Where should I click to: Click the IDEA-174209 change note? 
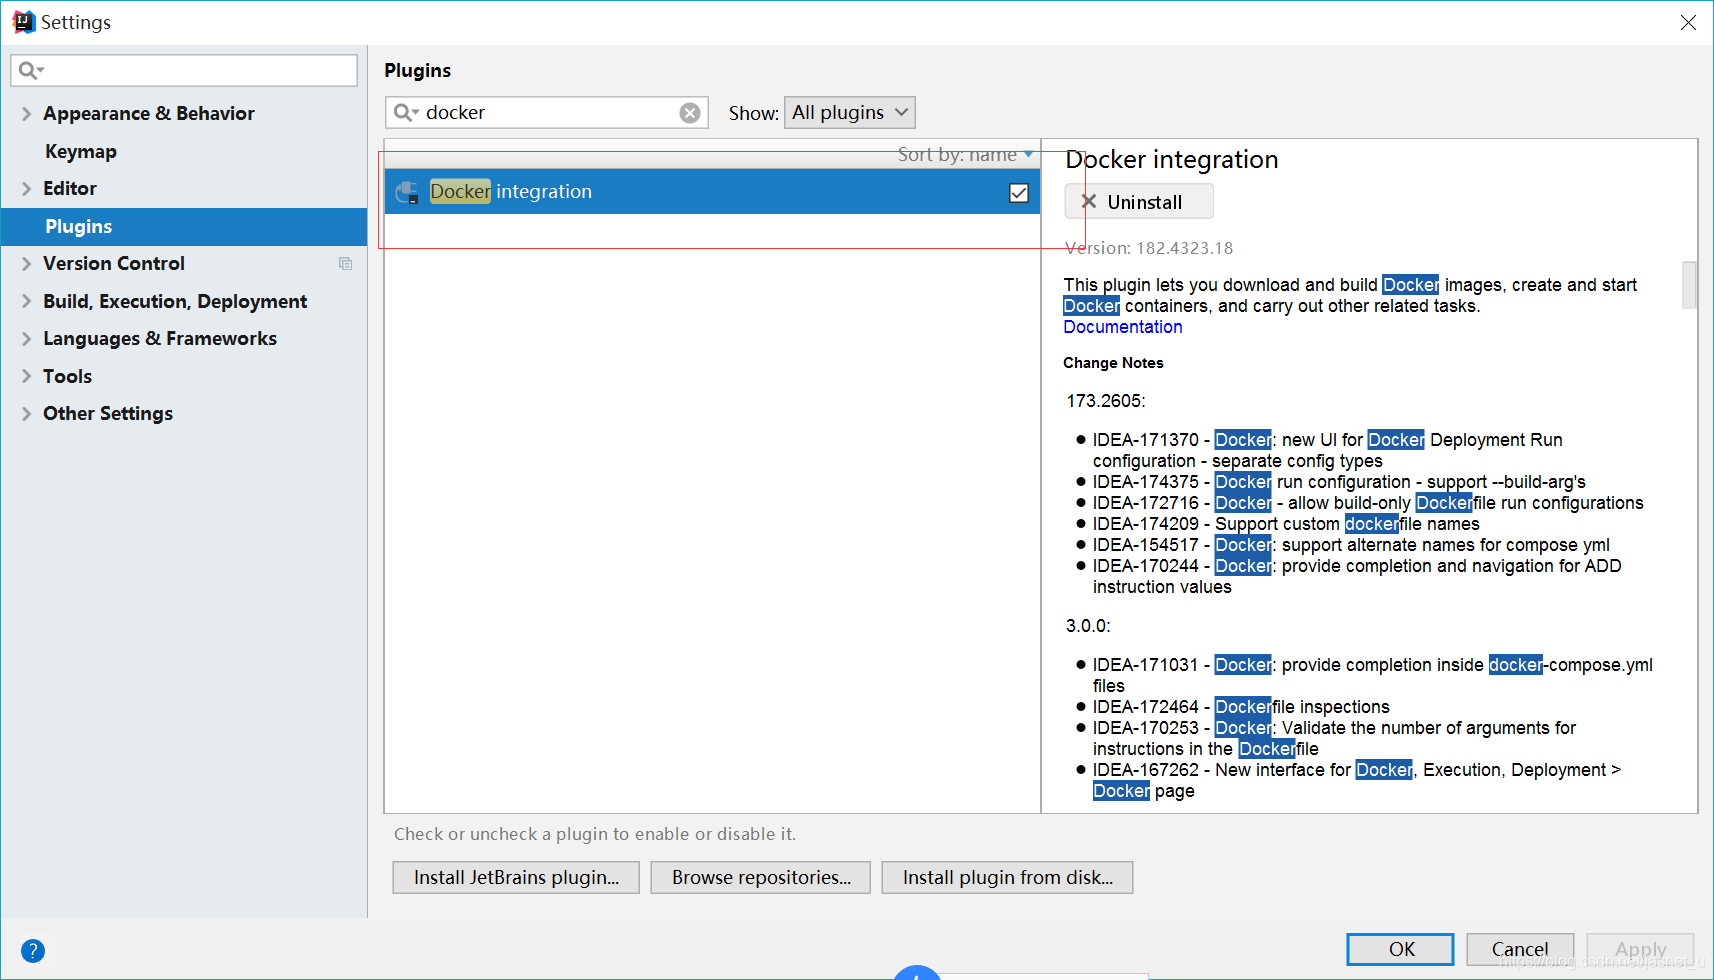[x=1286, y=524]
